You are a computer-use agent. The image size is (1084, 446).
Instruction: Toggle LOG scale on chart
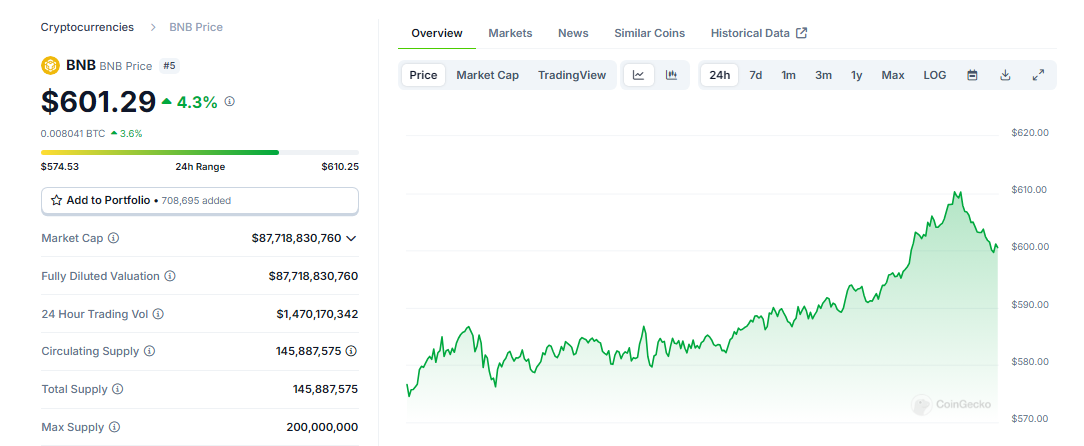pos(934,75)
